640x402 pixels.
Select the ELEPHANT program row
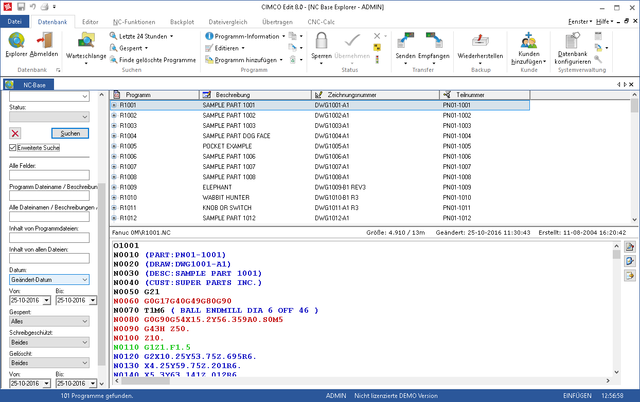coord(320,187)
